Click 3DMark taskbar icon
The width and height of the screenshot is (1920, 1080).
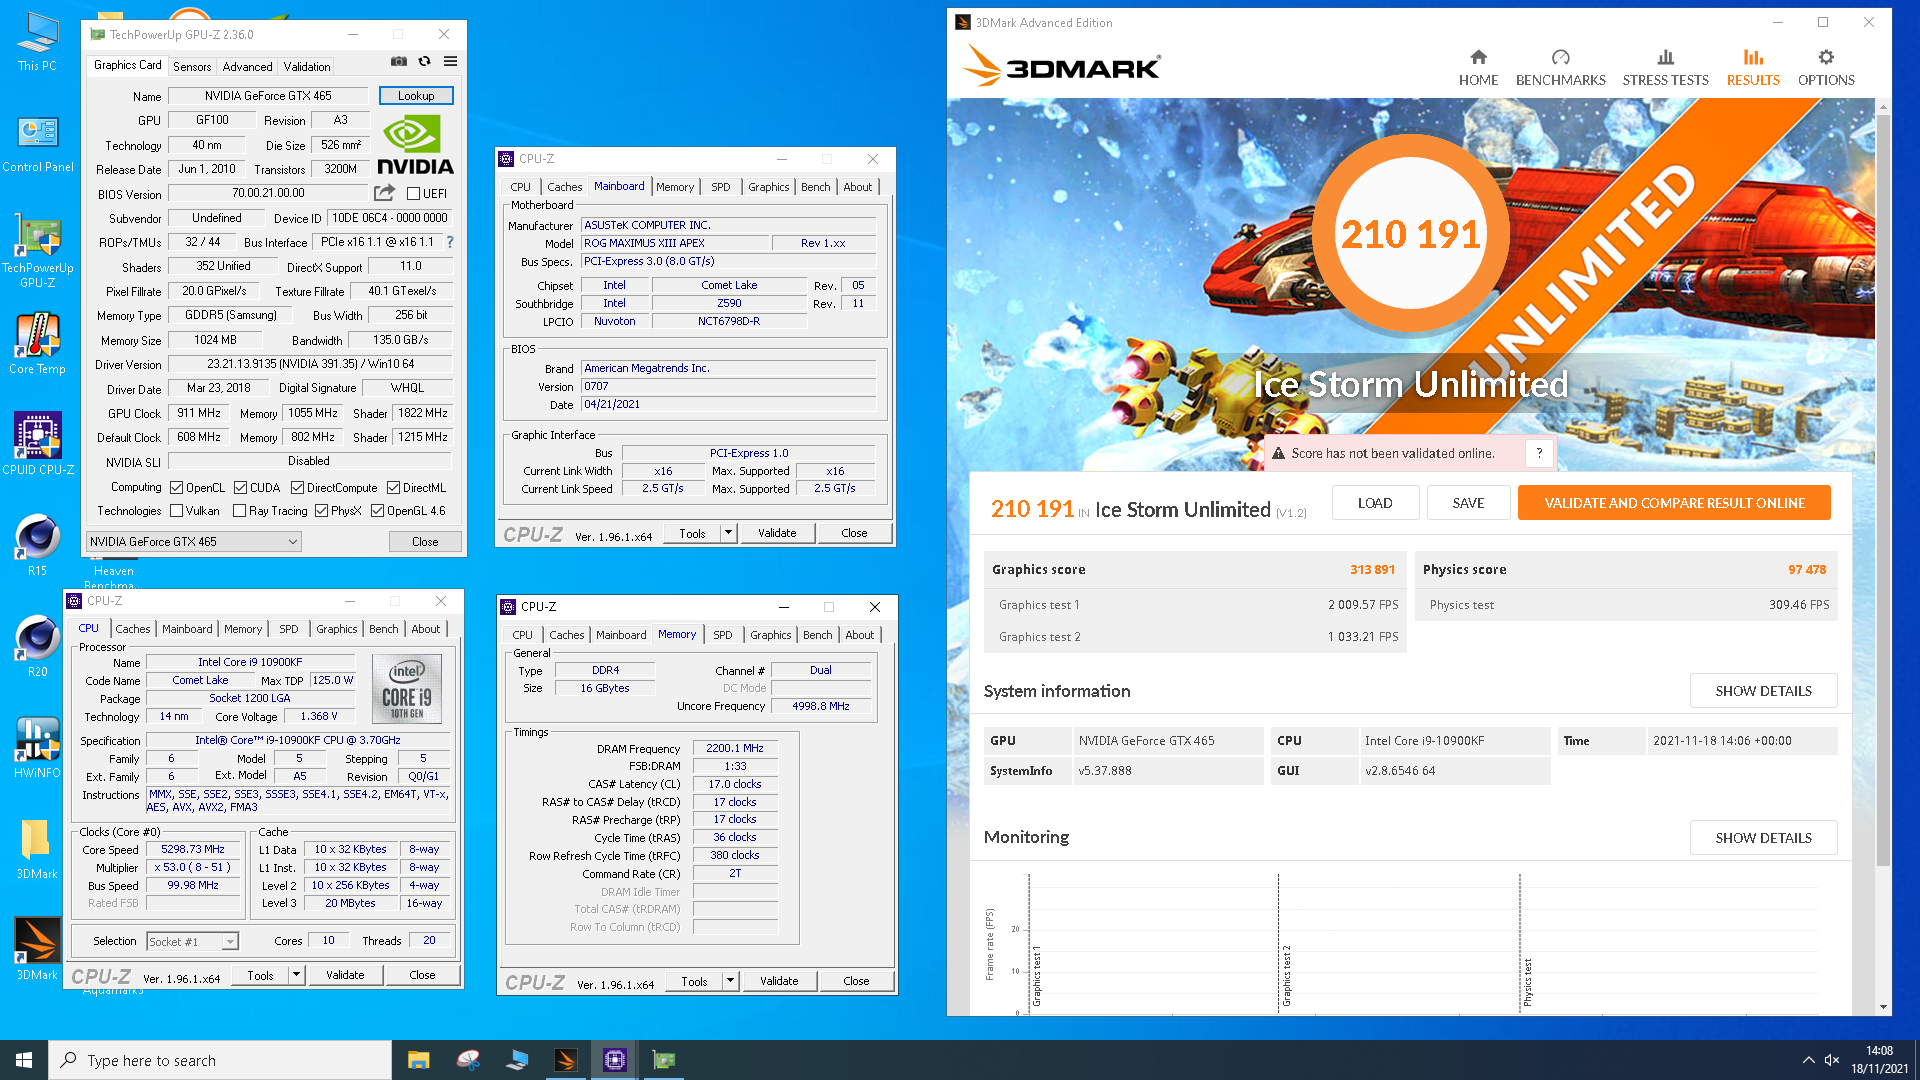point(566,1060)
